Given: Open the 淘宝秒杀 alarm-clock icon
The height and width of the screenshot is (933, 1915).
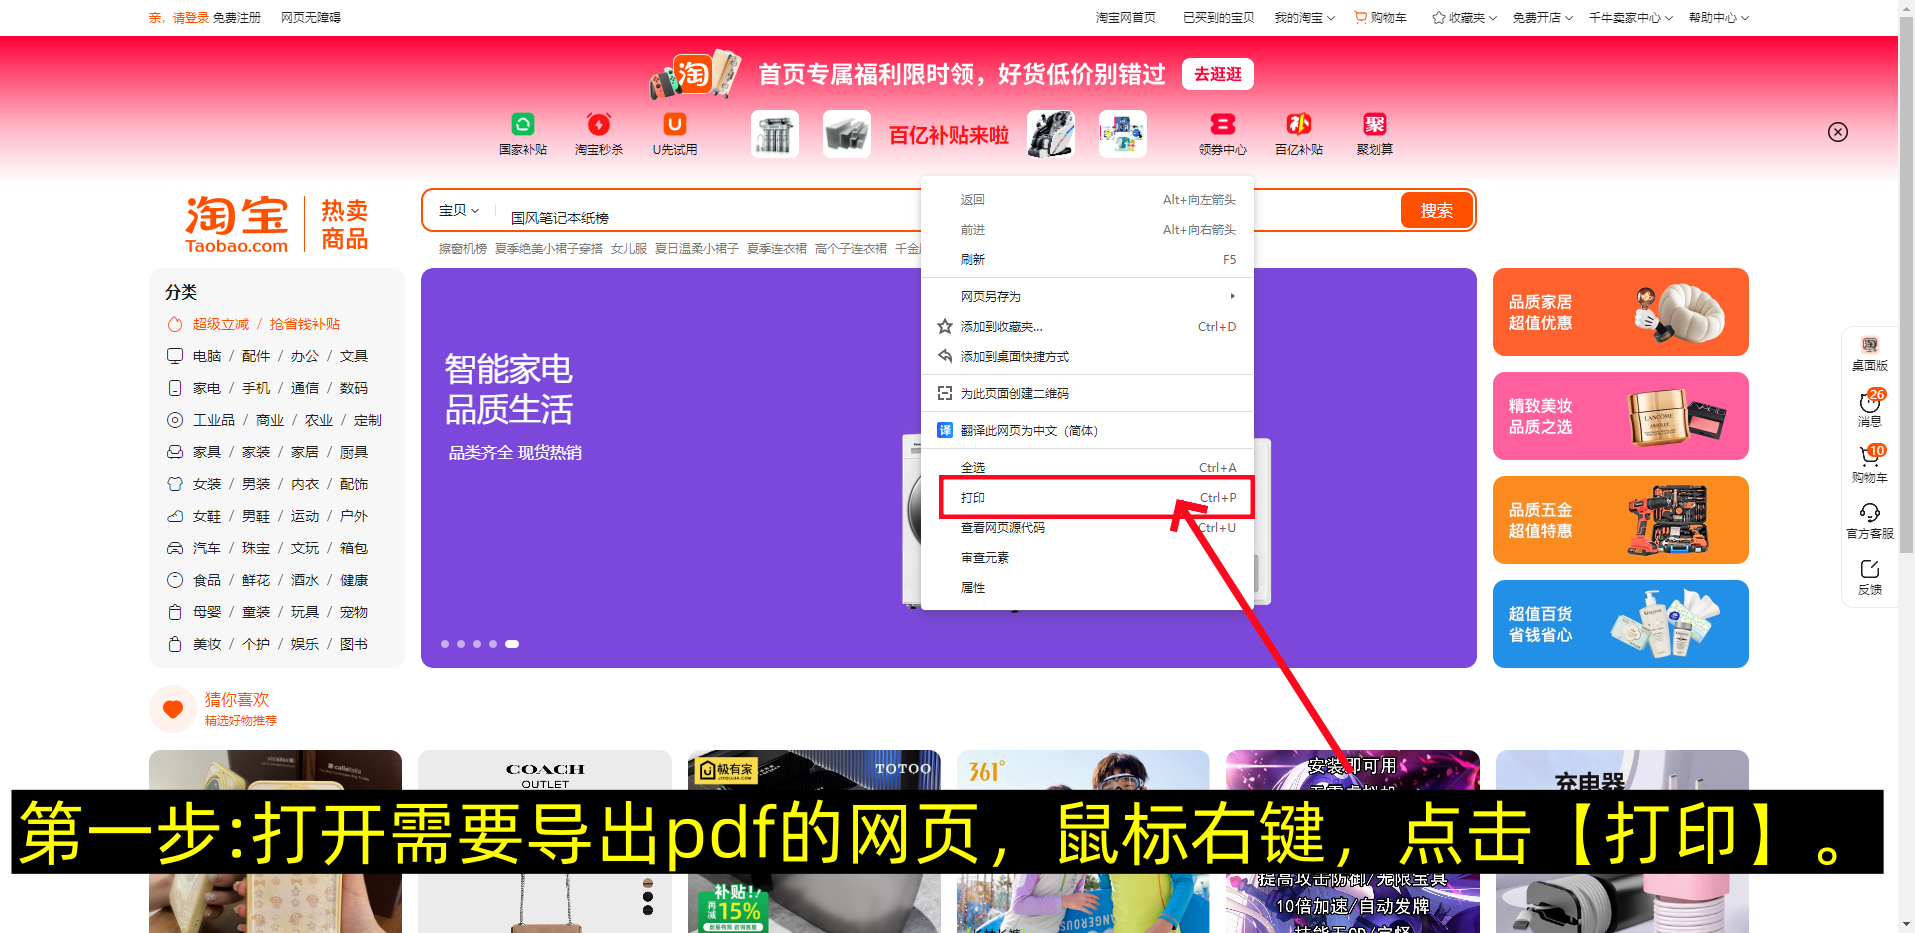Looking at the screenshot, I should pos(598,124).
